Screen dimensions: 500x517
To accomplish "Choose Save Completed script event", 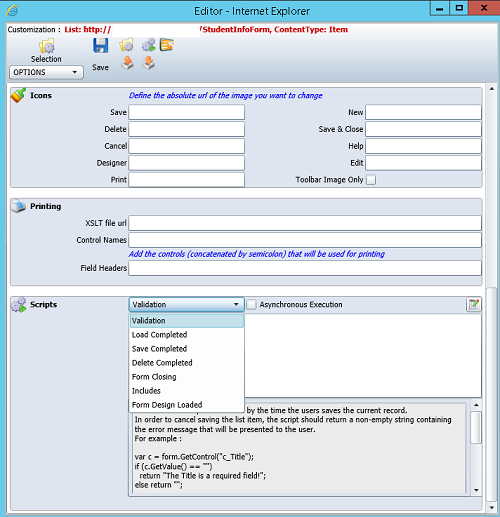I will 187,349.
